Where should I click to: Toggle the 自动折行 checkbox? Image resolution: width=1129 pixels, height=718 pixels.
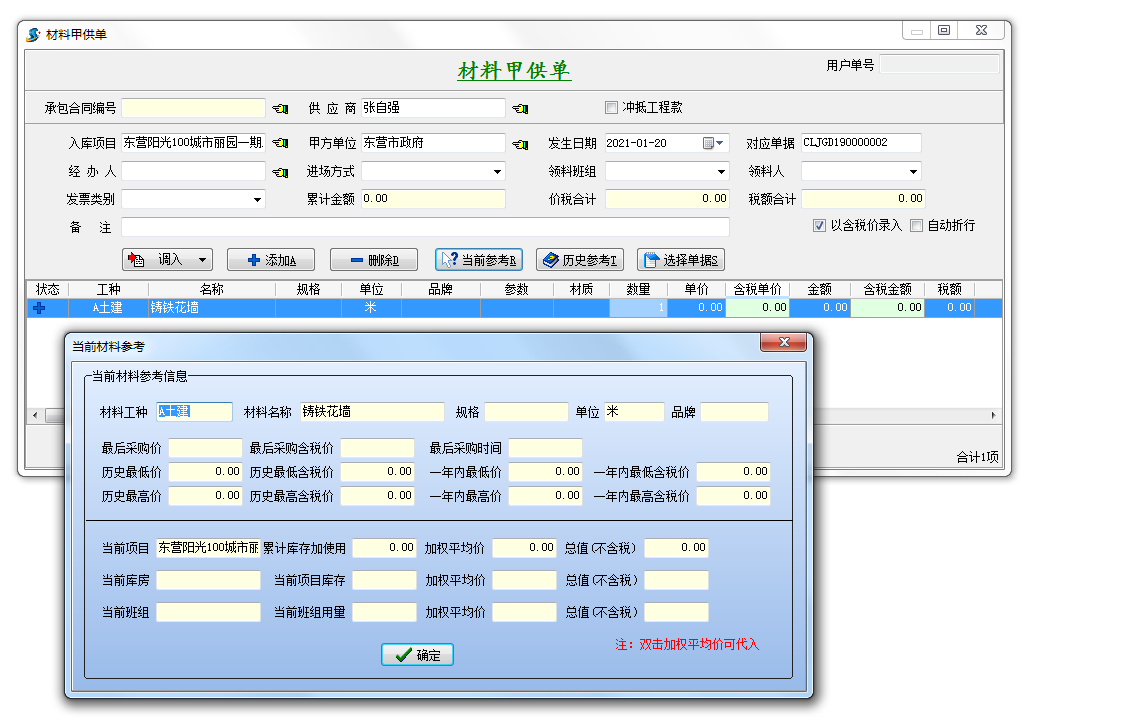(916, 226)
